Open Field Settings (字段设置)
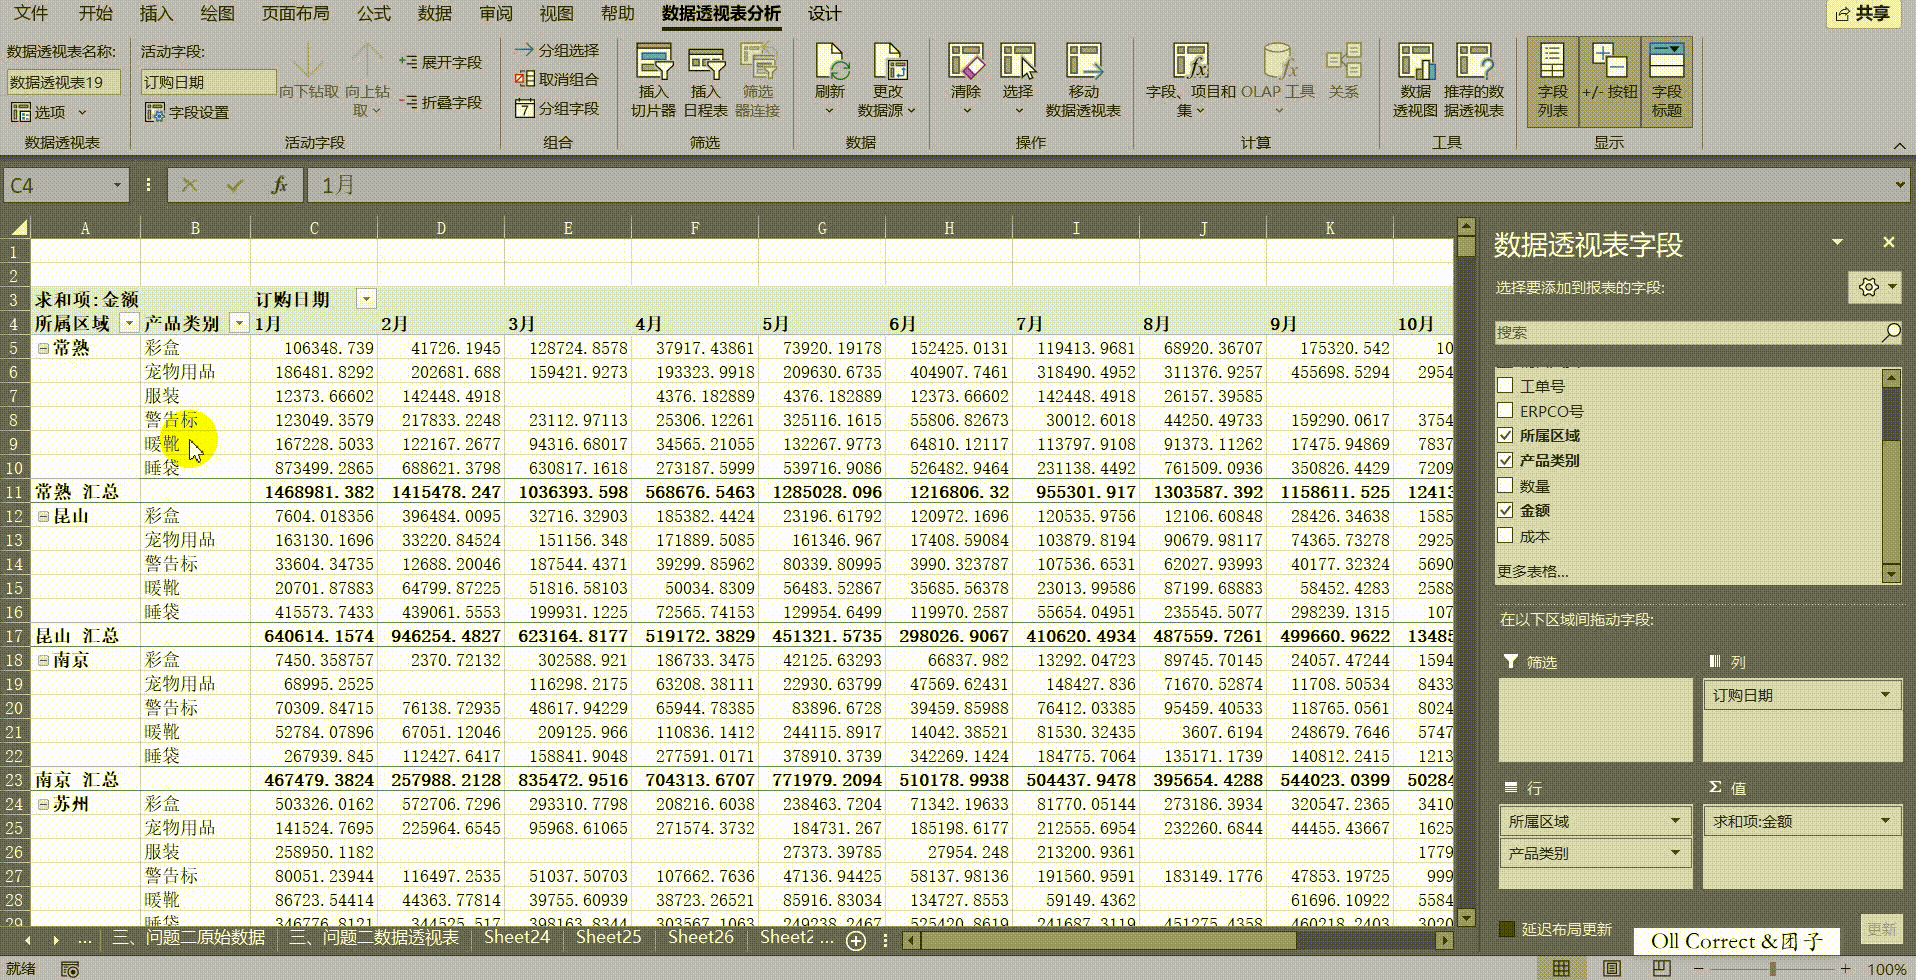 (187, 112)
